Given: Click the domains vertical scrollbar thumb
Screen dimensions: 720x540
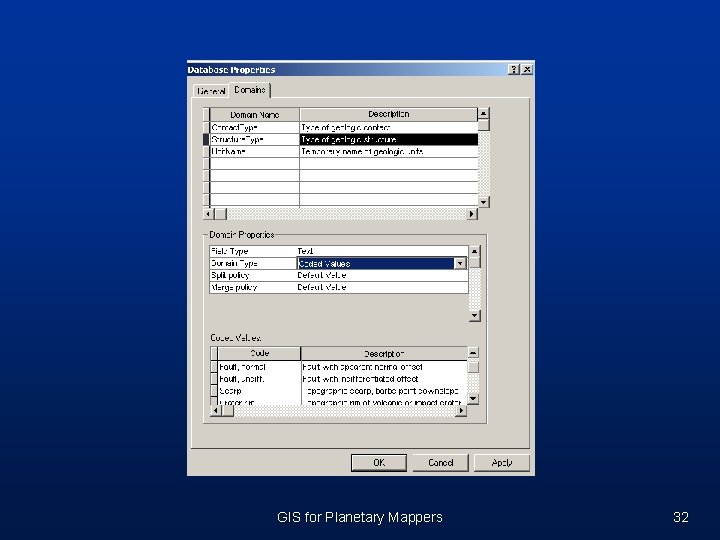Looking at the screenshot, I should coord(484,125).
